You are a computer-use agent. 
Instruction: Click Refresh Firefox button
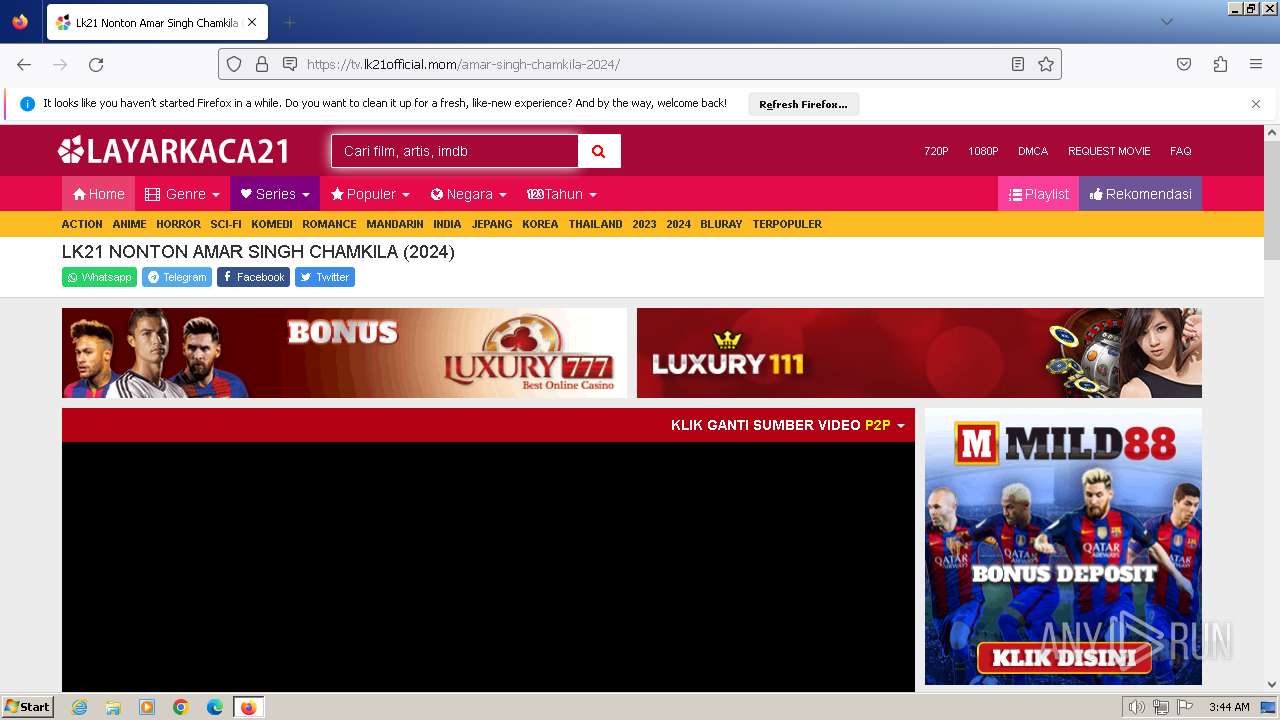tap(803, 104)
